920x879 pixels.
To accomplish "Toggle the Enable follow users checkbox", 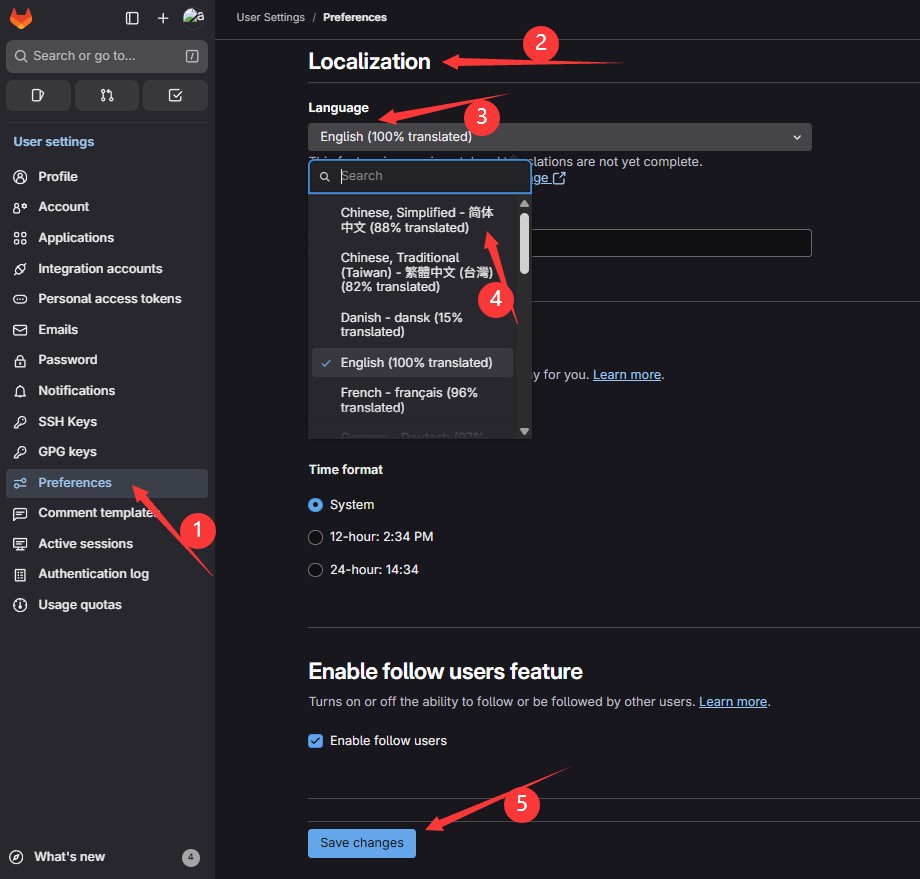I will pyautogui.click(x=316, y=741).
